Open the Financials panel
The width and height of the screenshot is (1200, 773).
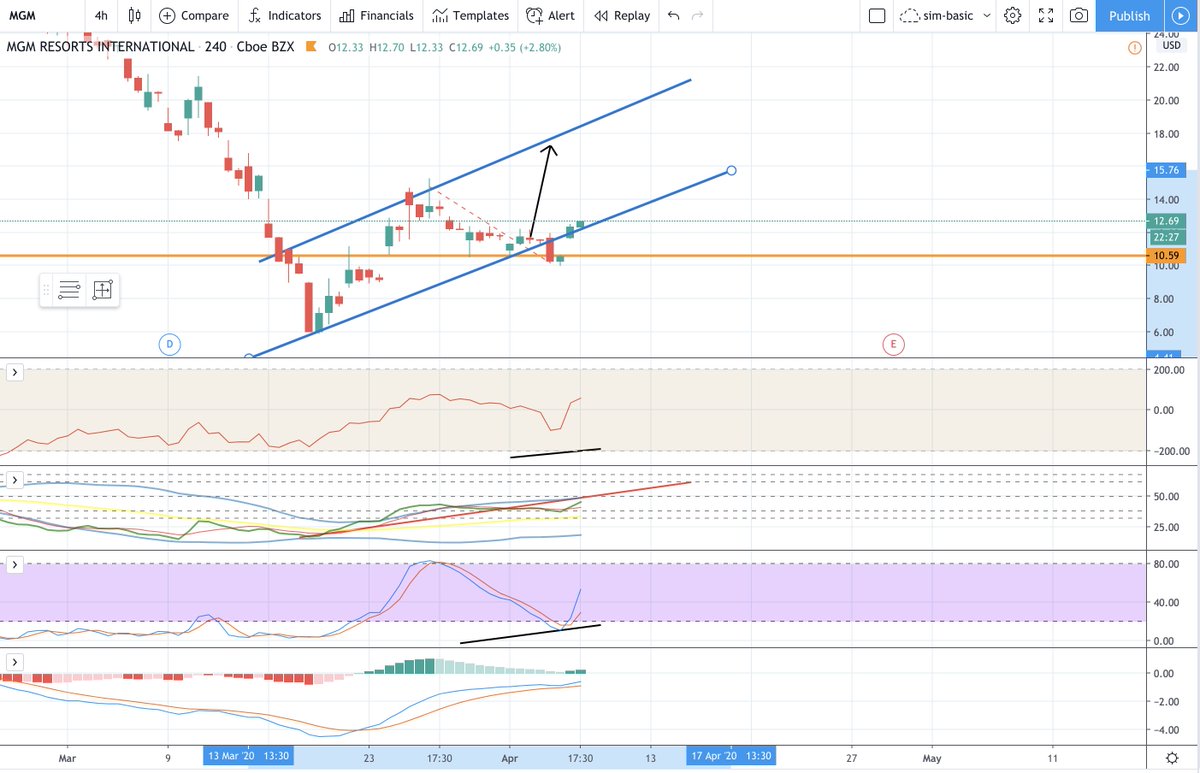click(376, 16)
